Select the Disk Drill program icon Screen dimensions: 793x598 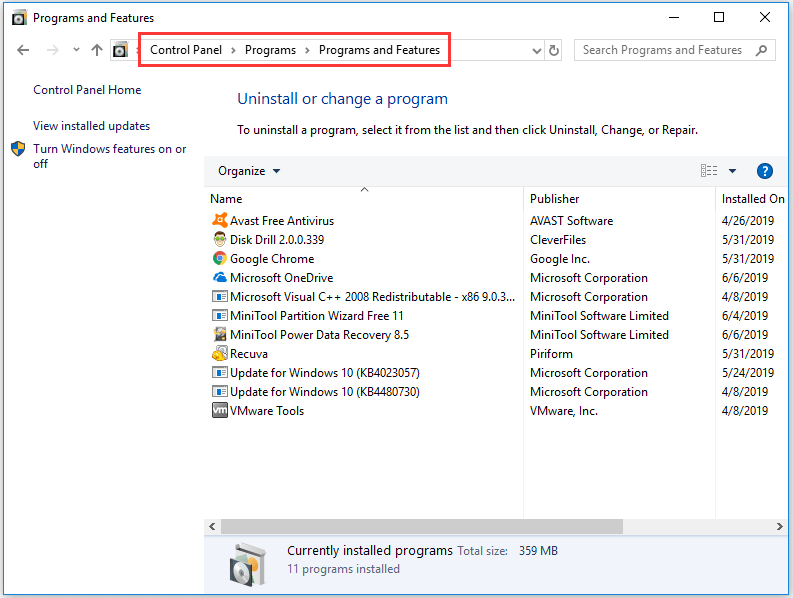pos(220,240)
